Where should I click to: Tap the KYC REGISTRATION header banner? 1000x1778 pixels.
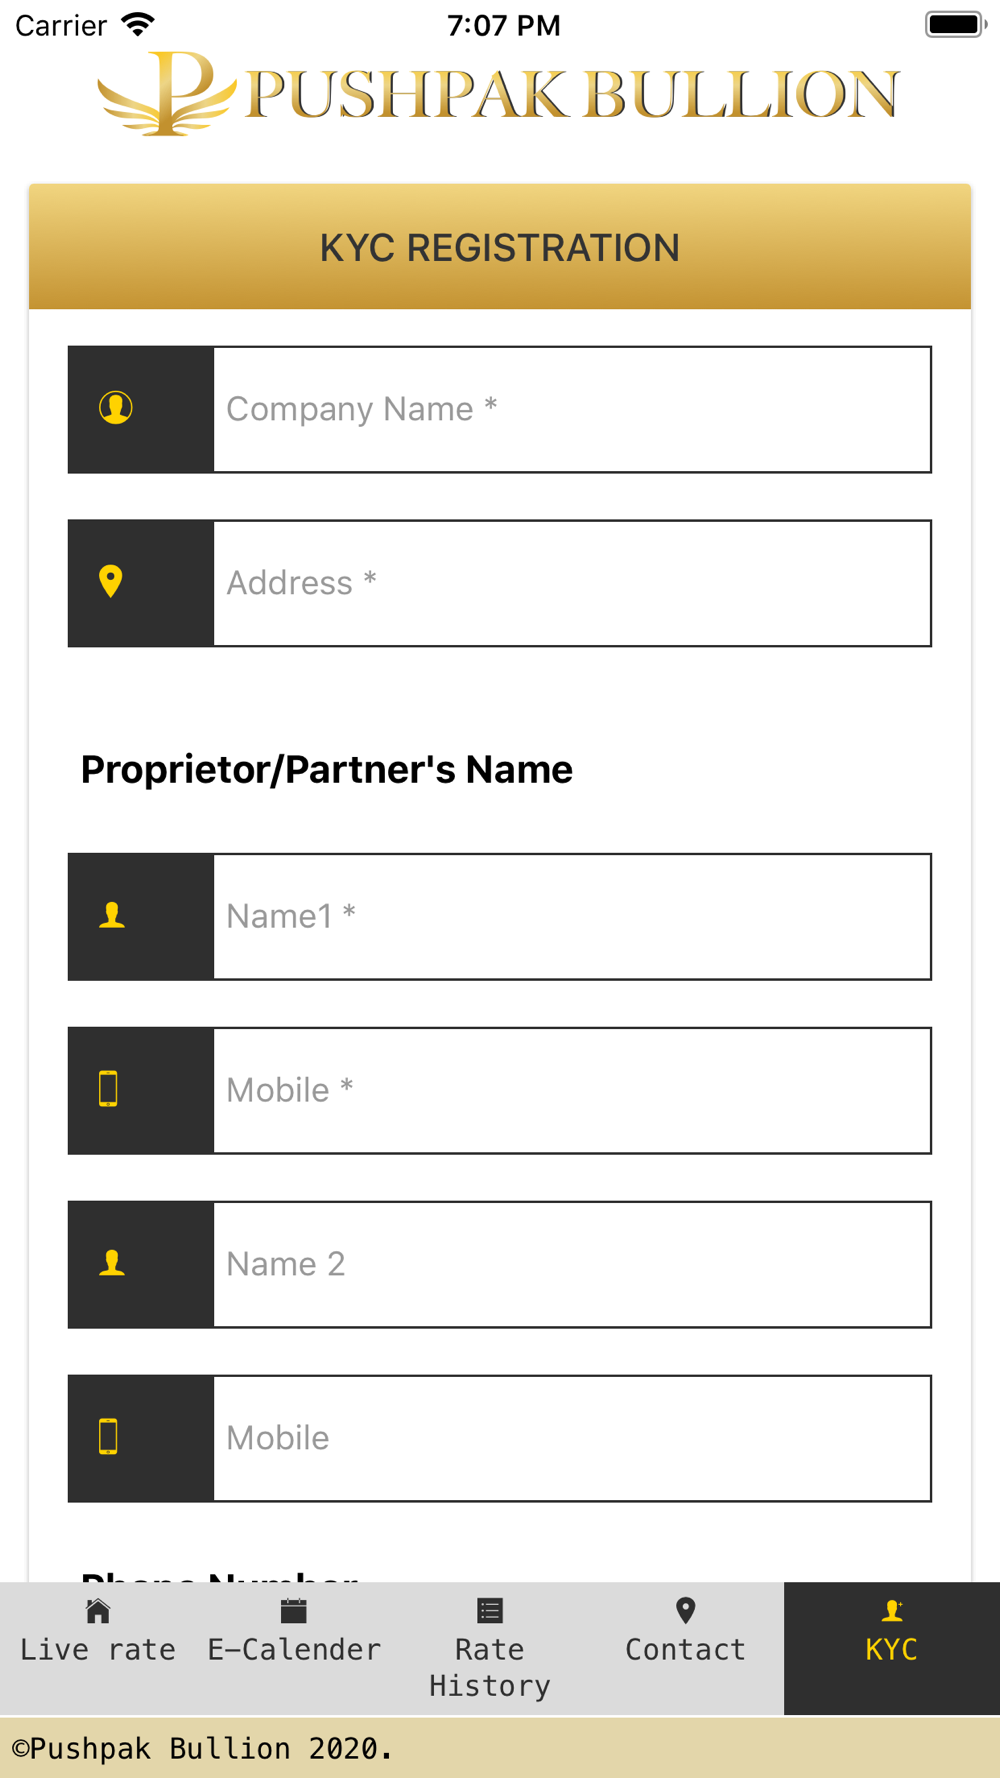(500, 247)
